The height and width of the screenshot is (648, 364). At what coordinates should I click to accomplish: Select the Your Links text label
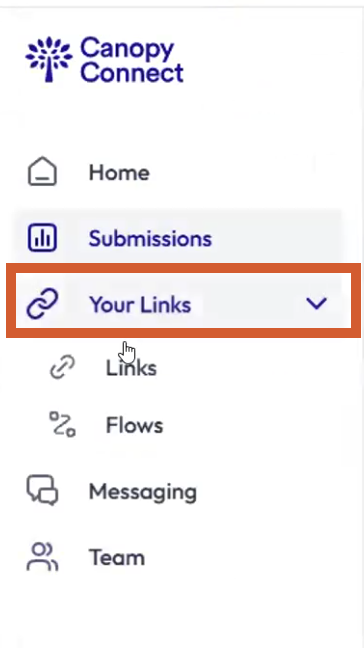[140, 305]
